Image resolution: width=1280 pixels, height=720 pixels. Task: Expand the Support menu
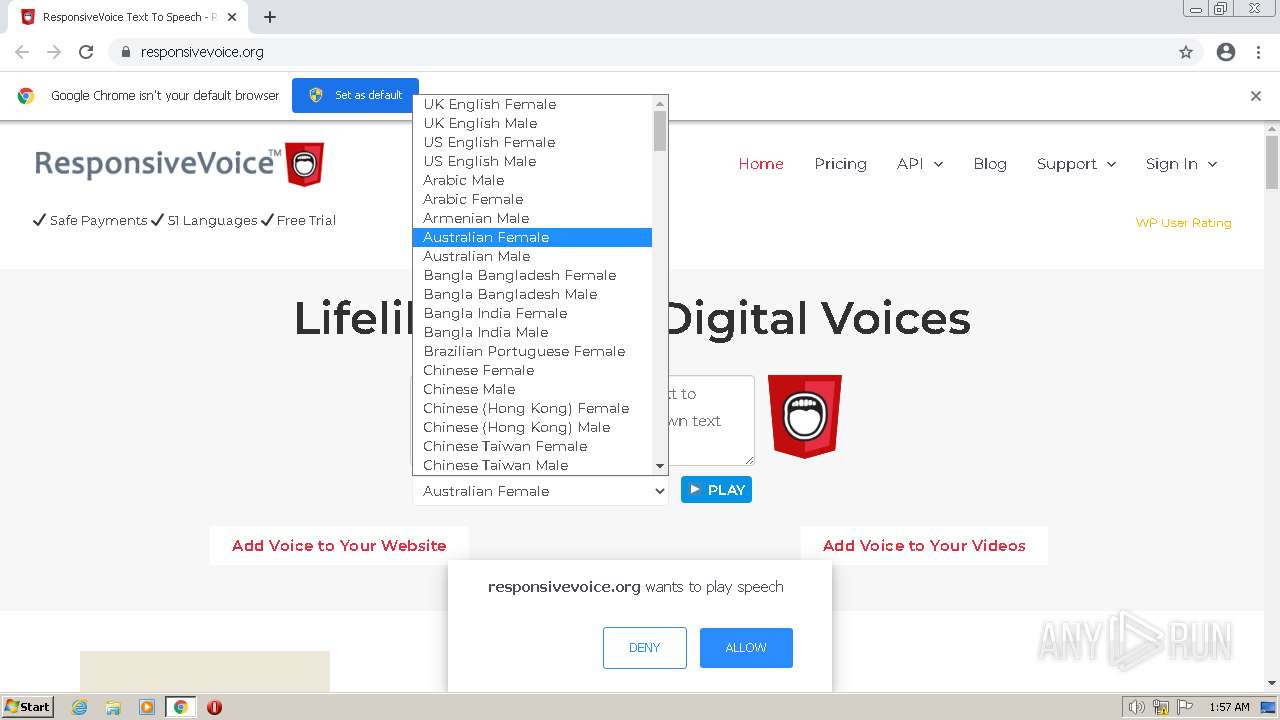1076,164
